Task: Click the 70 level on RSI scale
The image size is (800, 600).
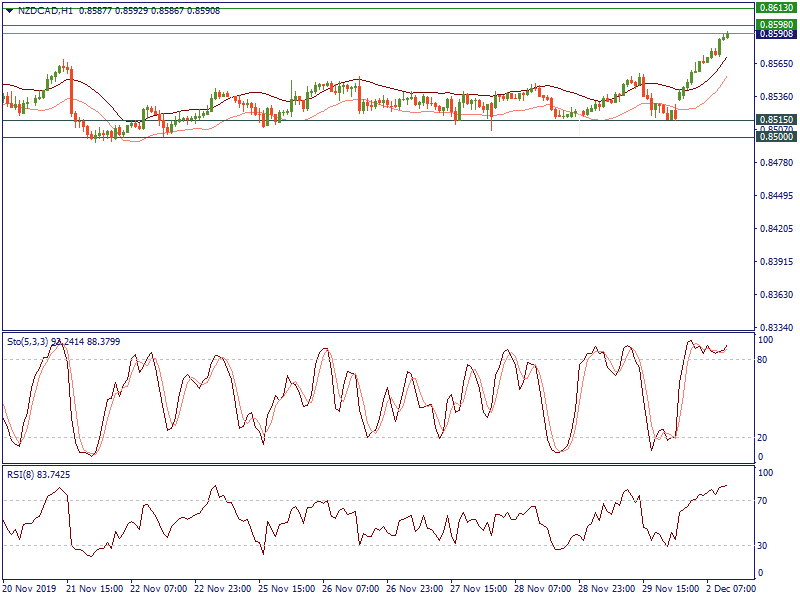Action: (x=762, y=500)
